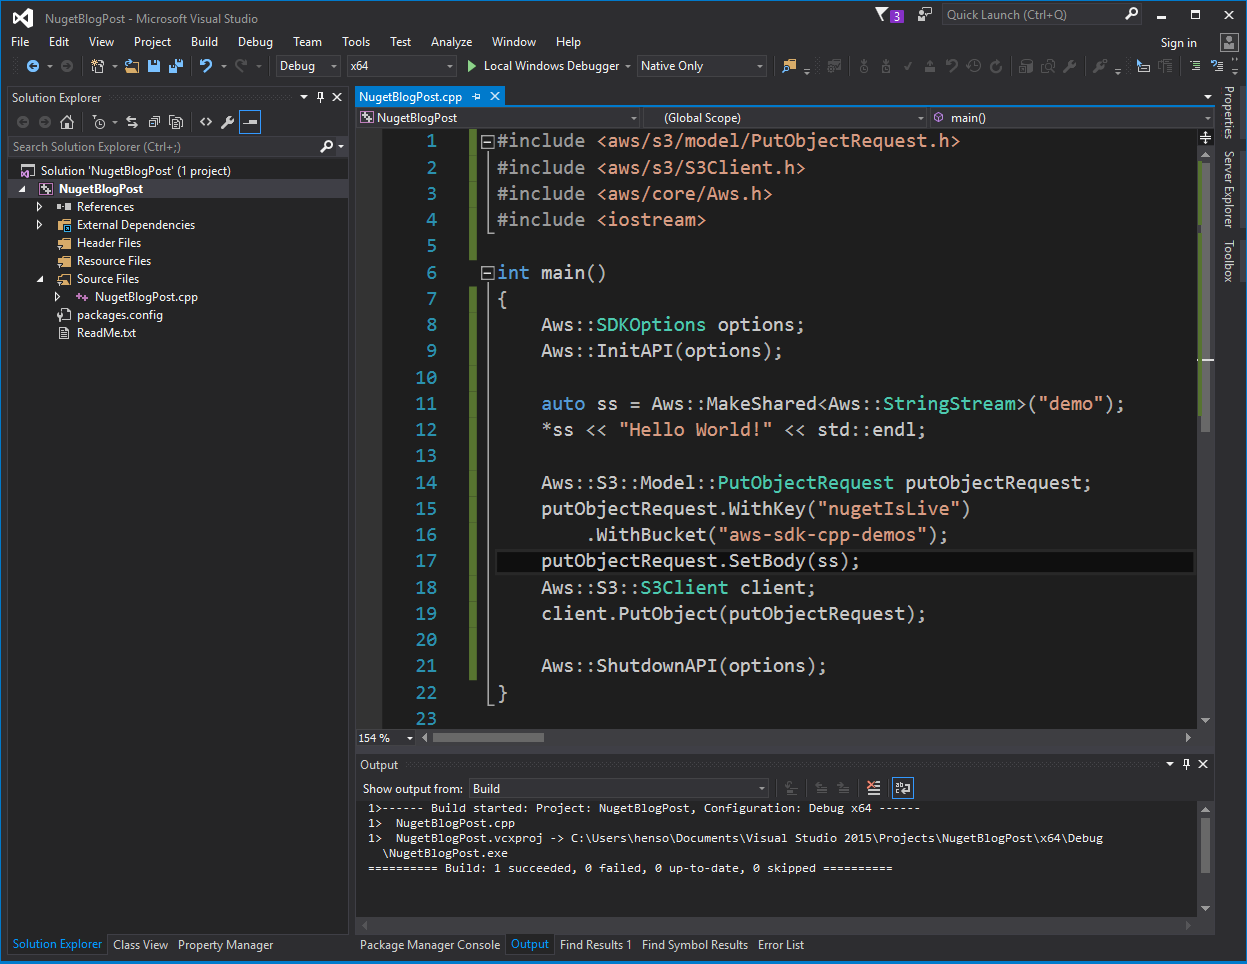Switch to the Error List tab

780,945
